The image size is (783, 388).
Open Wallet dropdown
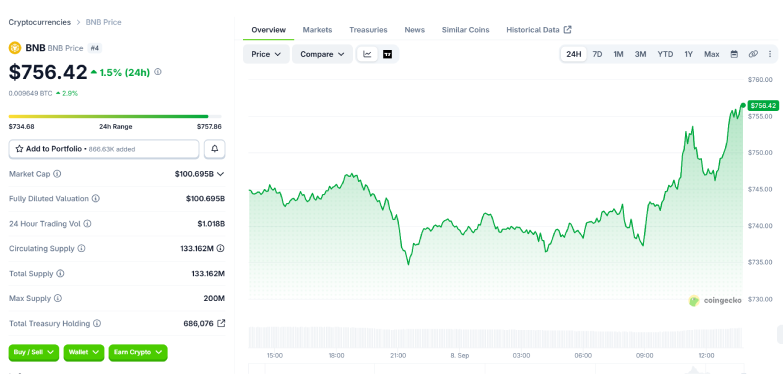[84, 352]
